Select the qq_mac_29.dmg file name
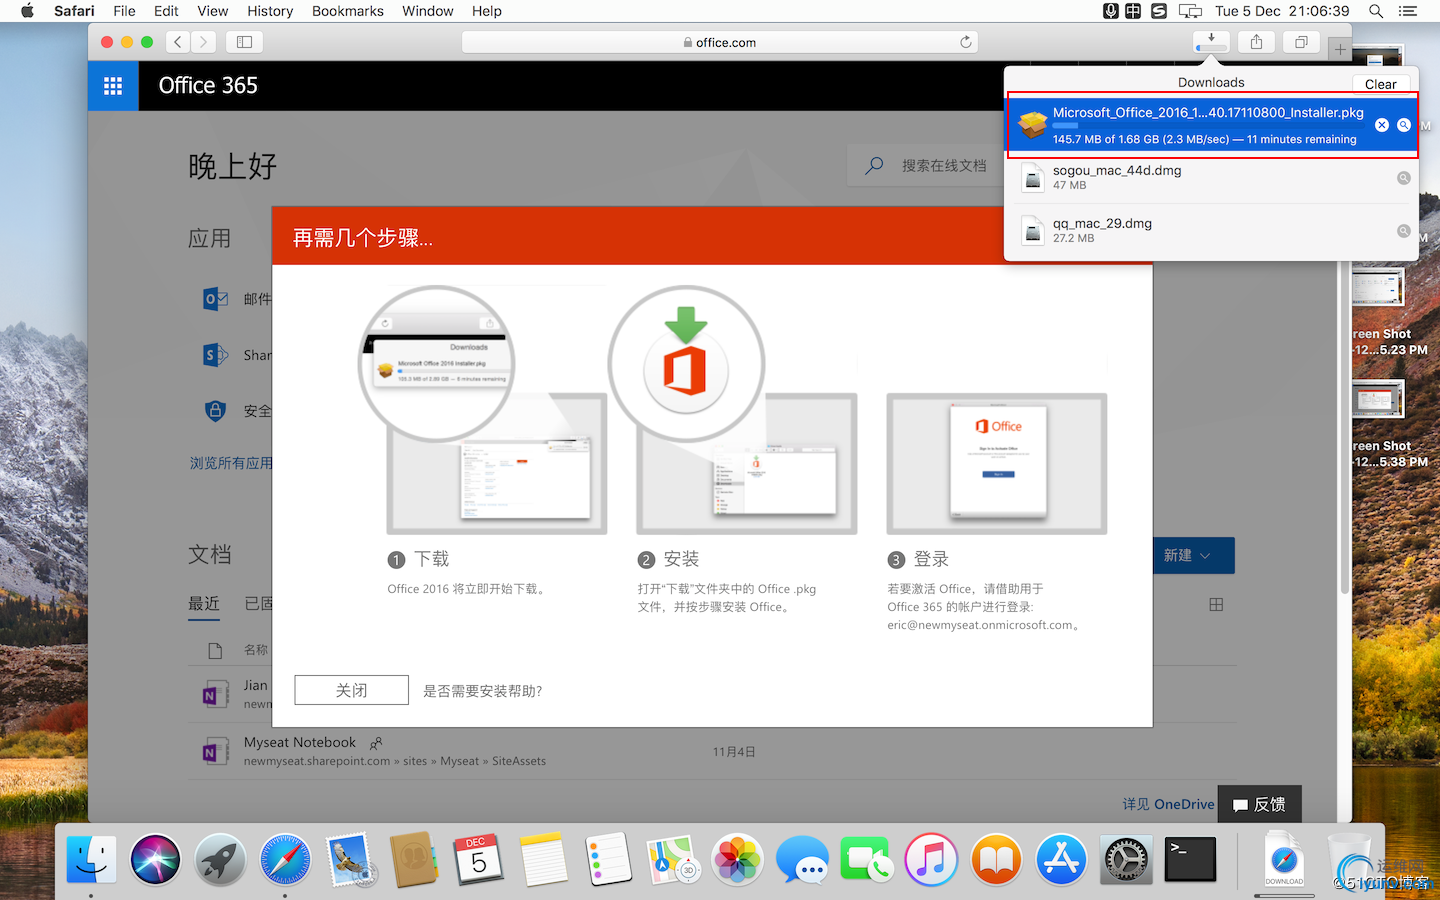The width and height of the screenshot is (1440, 900). point(1102,223)
